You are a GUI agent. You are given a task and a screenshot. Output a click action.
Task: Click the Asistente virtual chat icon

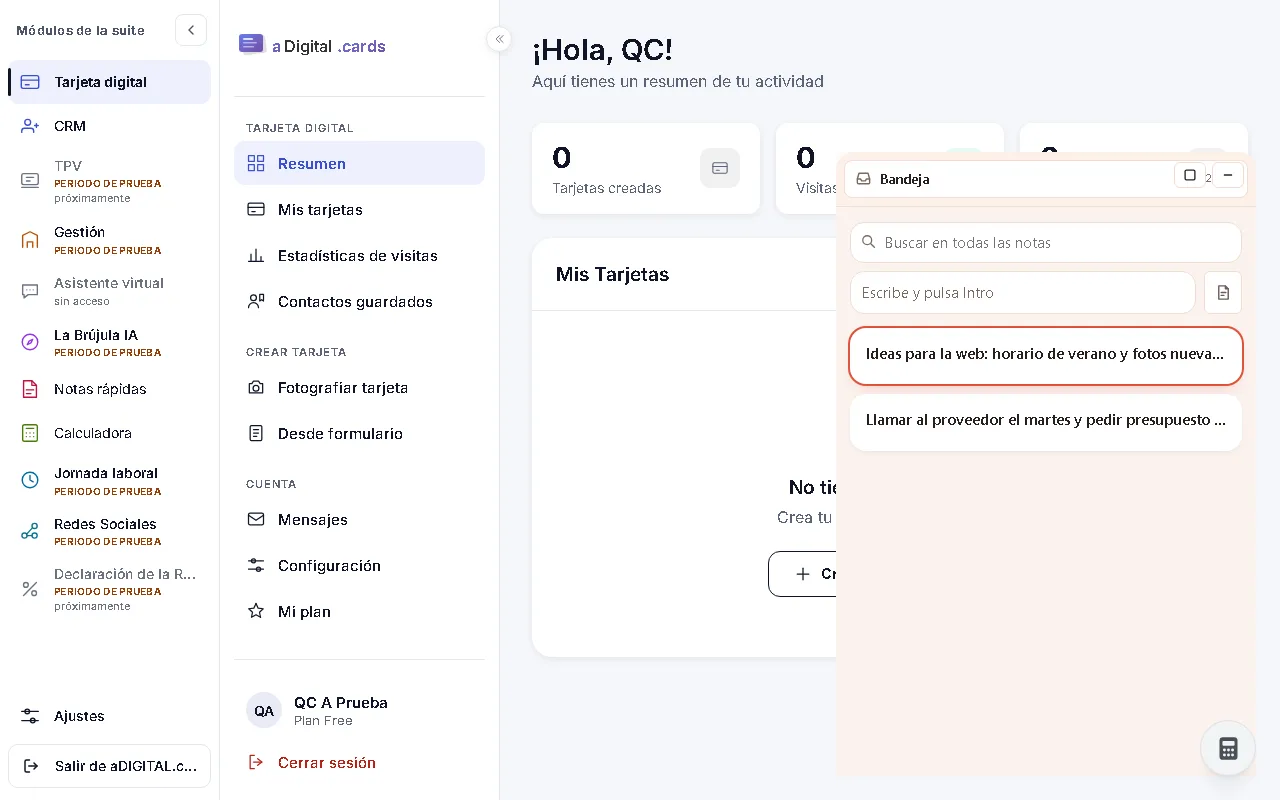[30, 291]
